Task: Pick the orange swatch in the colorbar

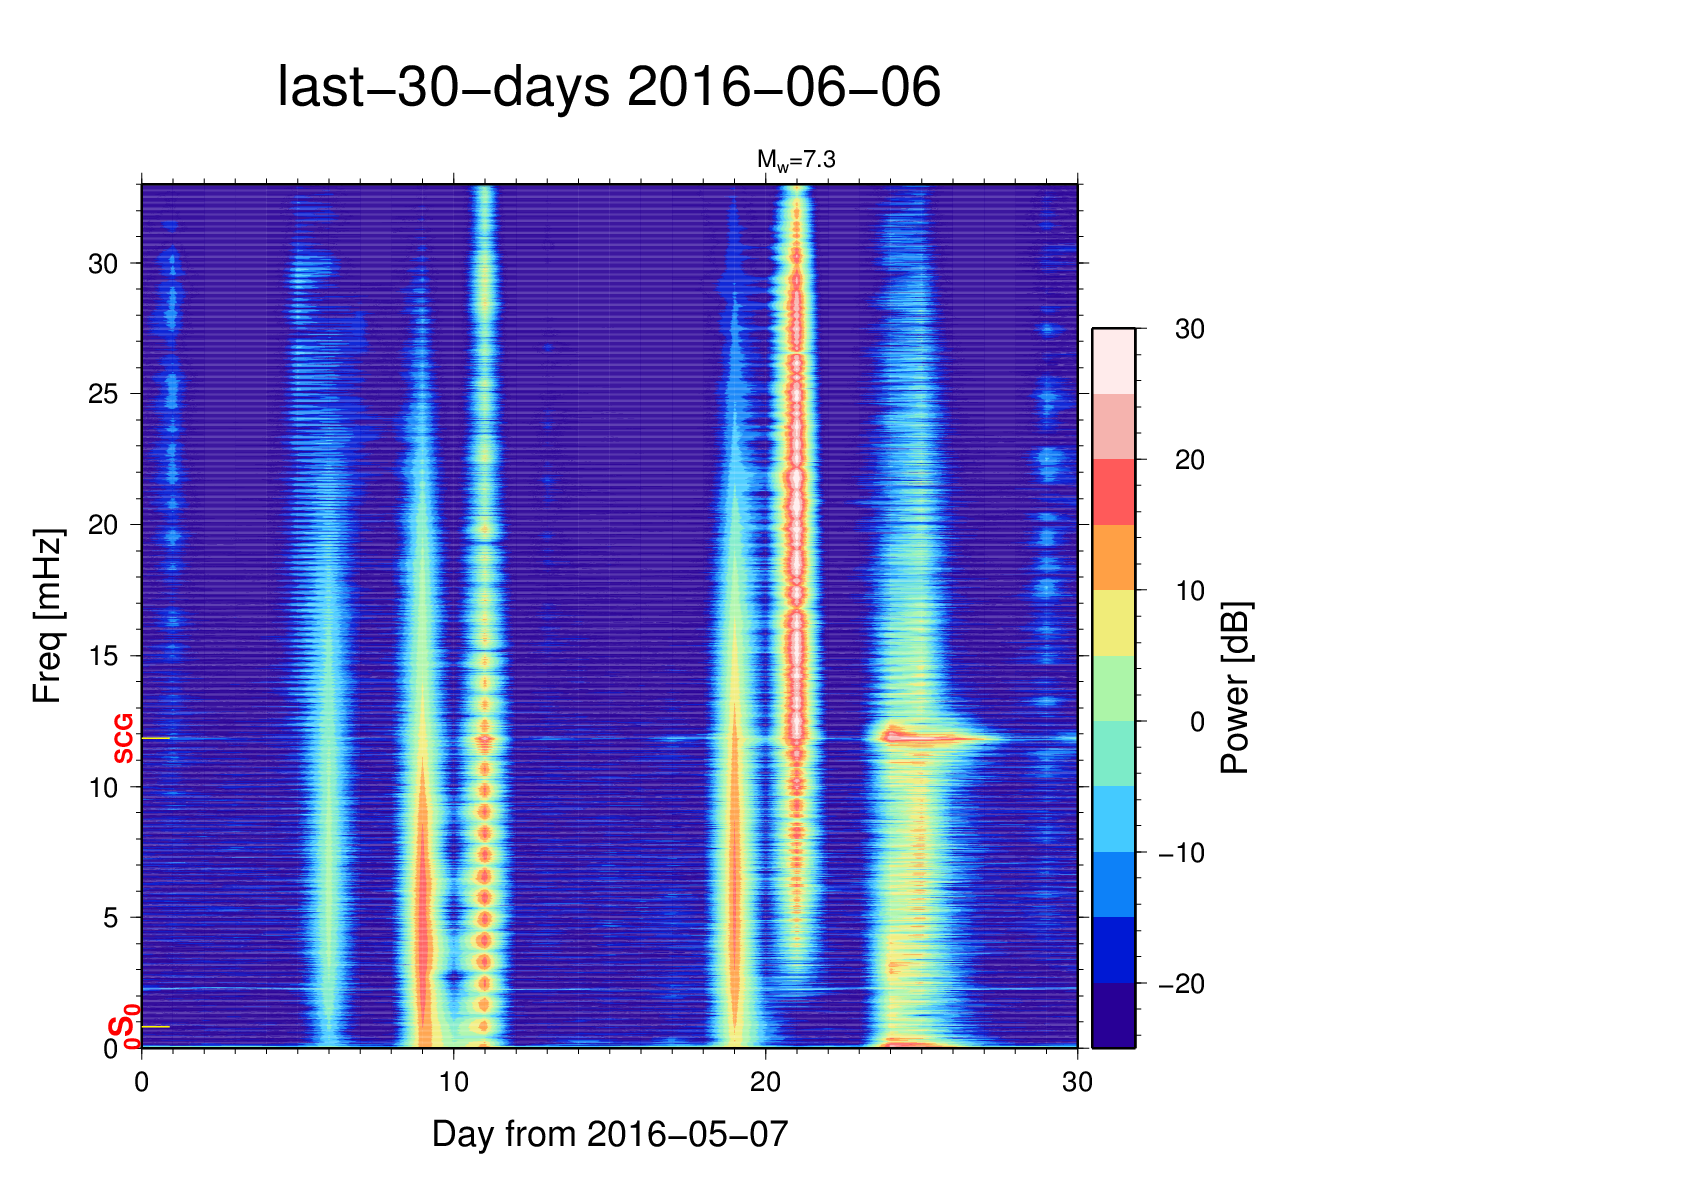Action: point(1113,557)
